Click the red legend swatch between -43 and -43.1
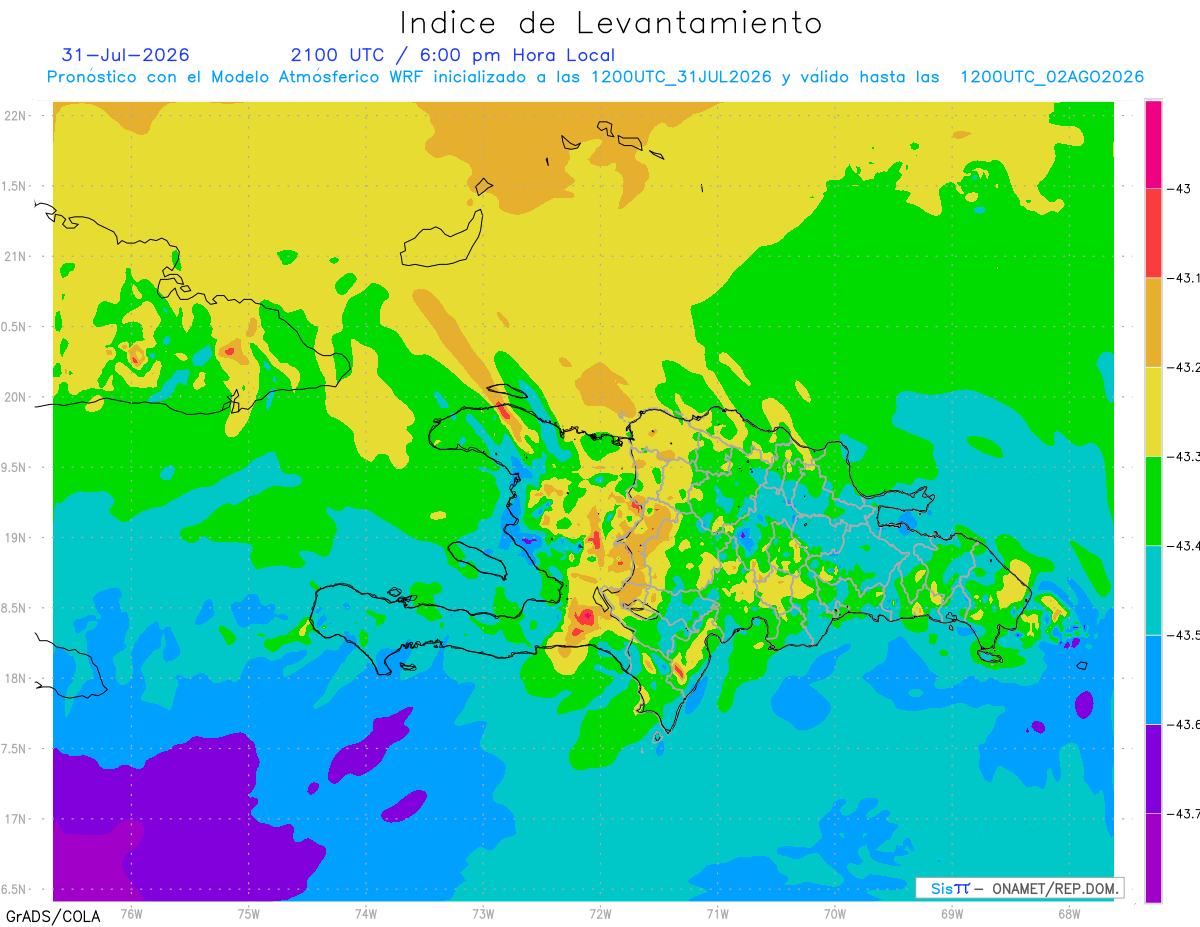Viewport: 1200px width, 927px height. click(1153, 233)
